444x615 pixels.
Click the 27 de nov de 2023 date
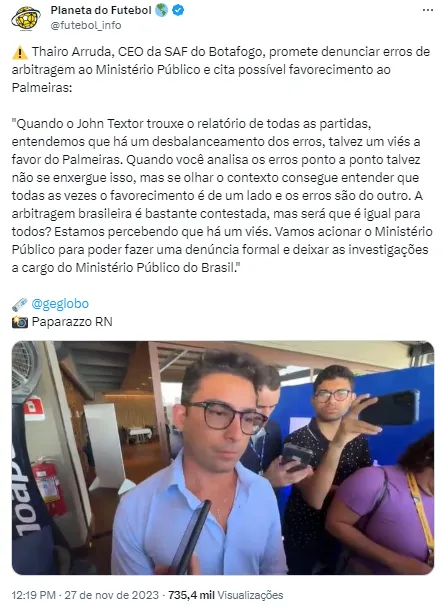click(111, 595)
